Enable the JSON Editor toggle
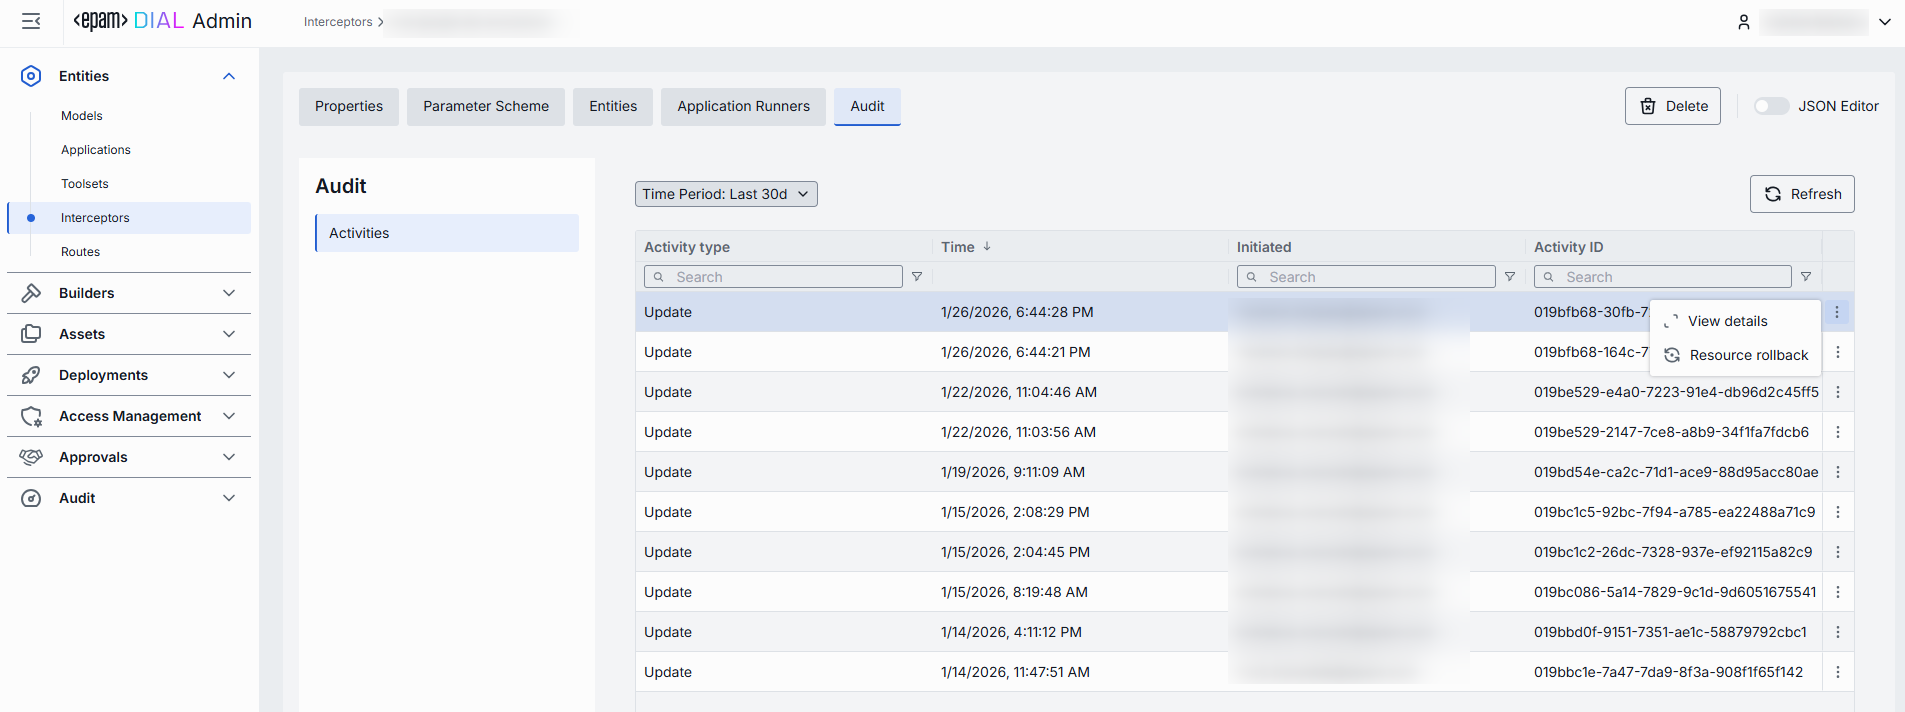The width and height of the screenshot is (1905, 712). 1771,106
